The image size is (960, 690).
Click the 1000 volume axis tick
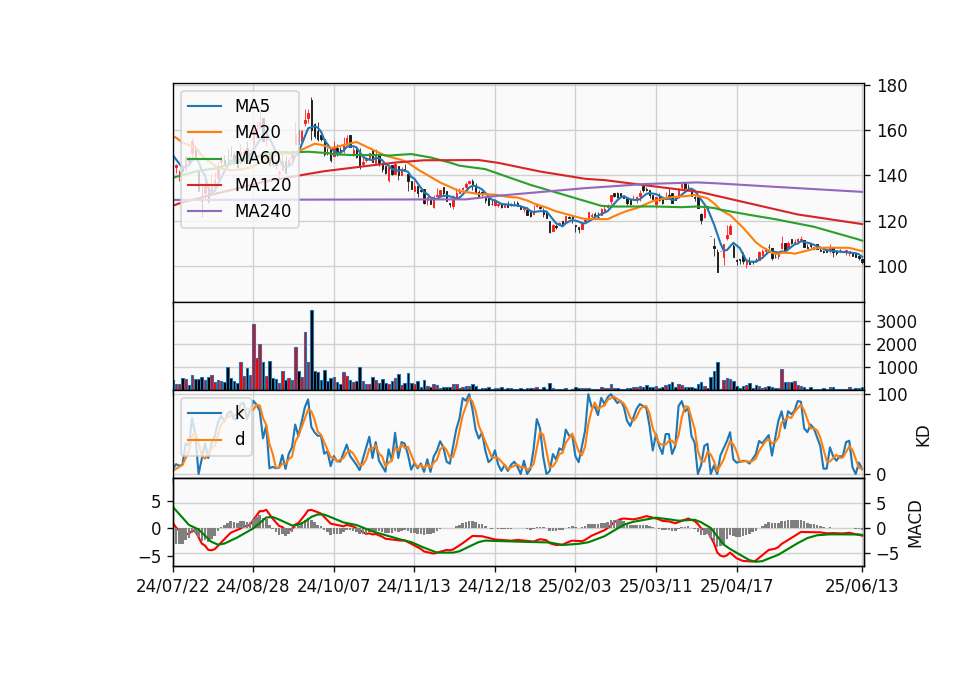(896, 368)
